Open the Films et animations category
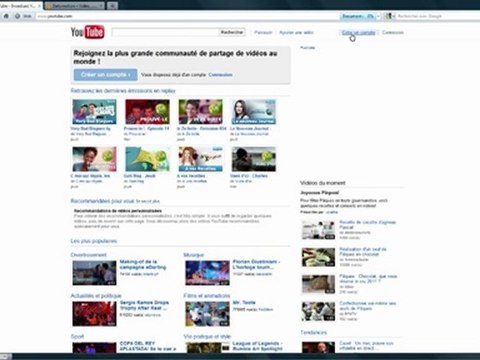This screenshot has height=360, width=480. point(207,296)
